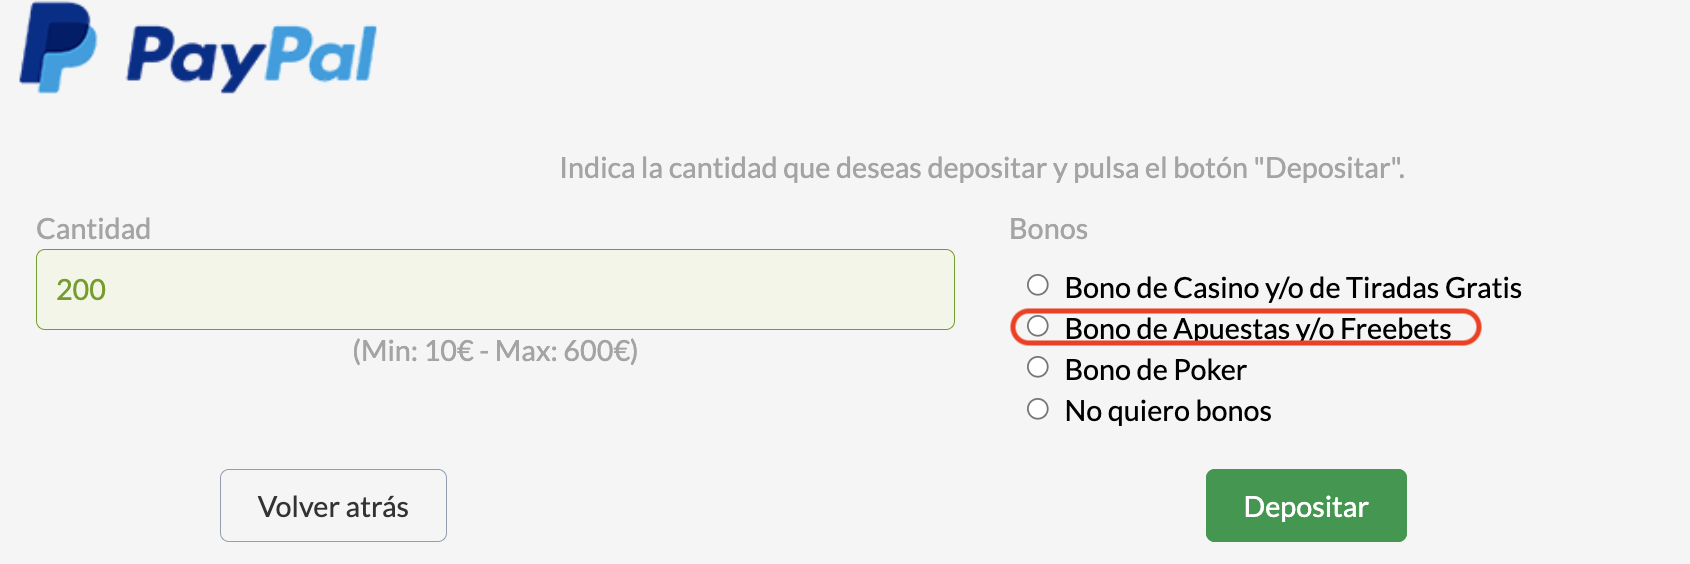The height and width of the screenshot is (564, 1690).
Task: Choose the No quiero bonos radio circle
Action: point(1038,408)
